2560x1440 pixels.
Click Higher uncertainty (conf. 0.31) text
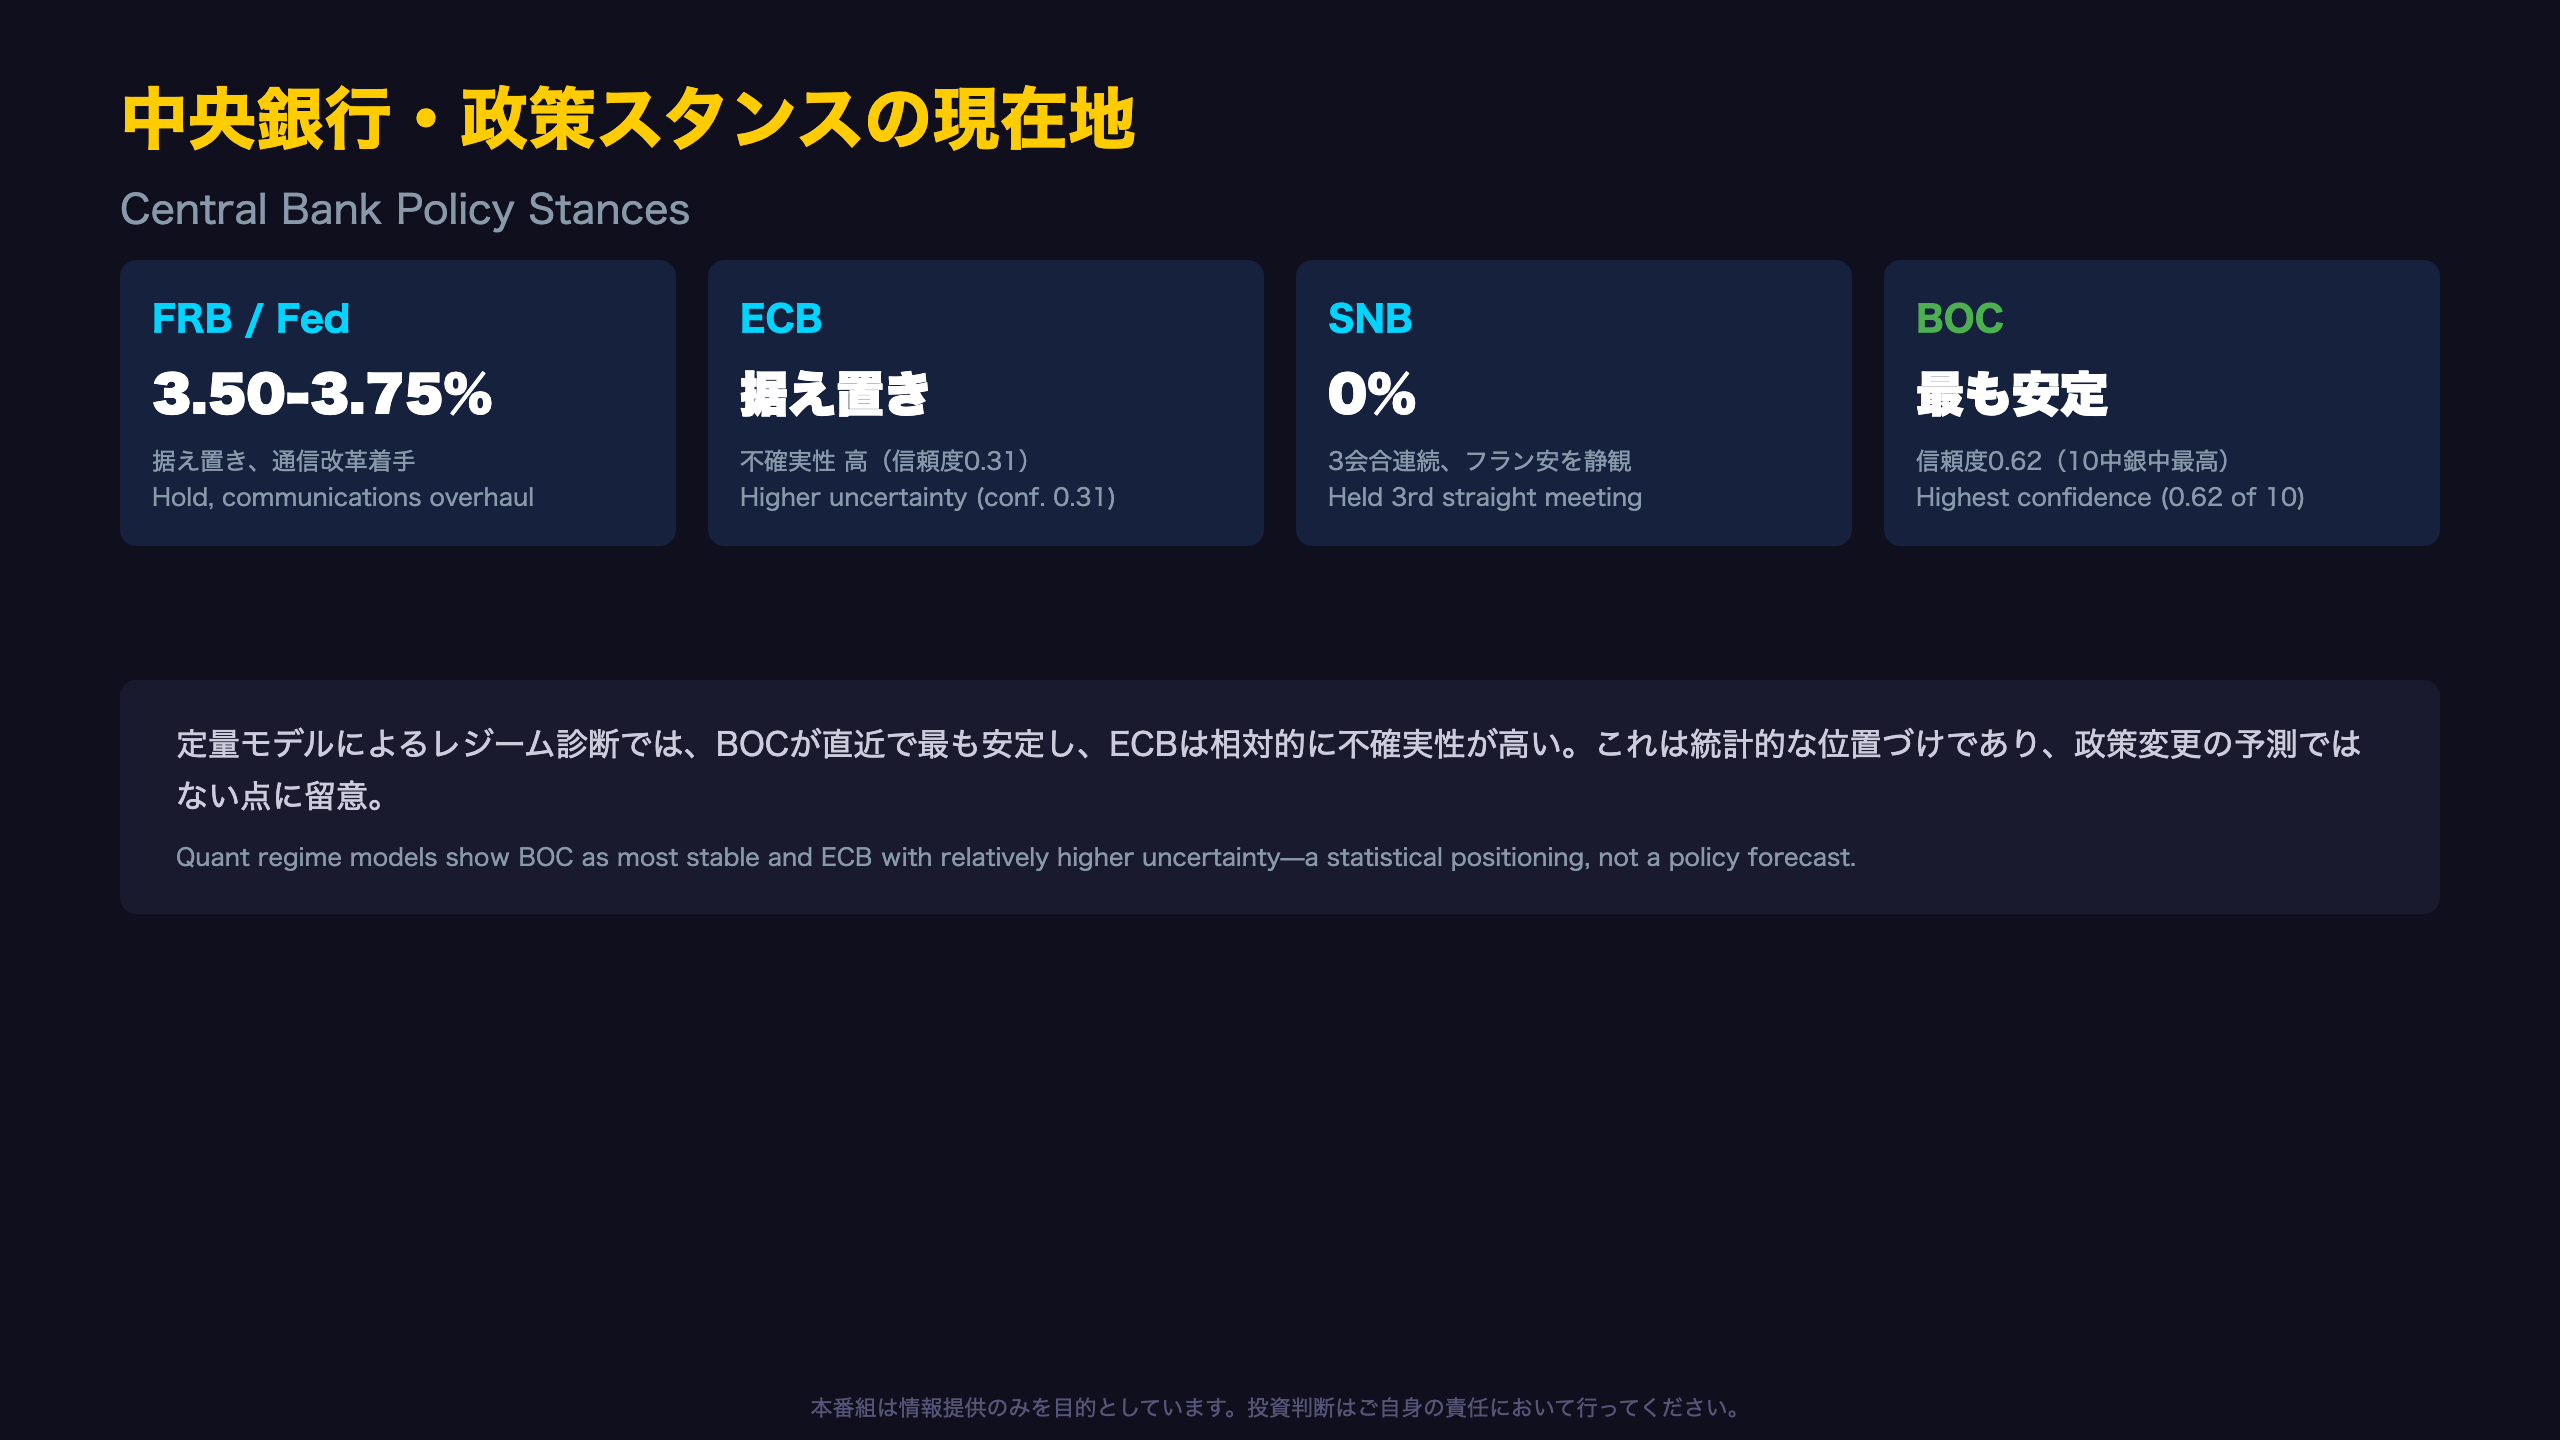[928, 497]
